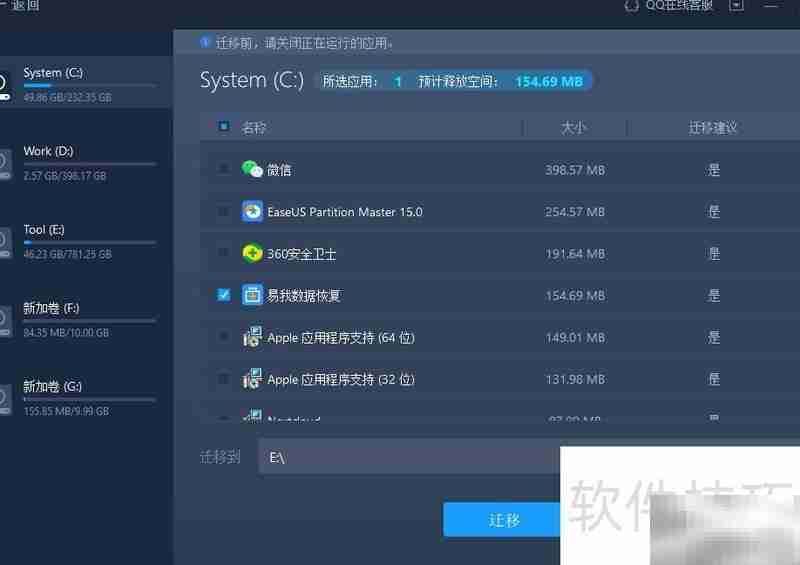Open QQ在线客服 support link

[x=679, y=5]
